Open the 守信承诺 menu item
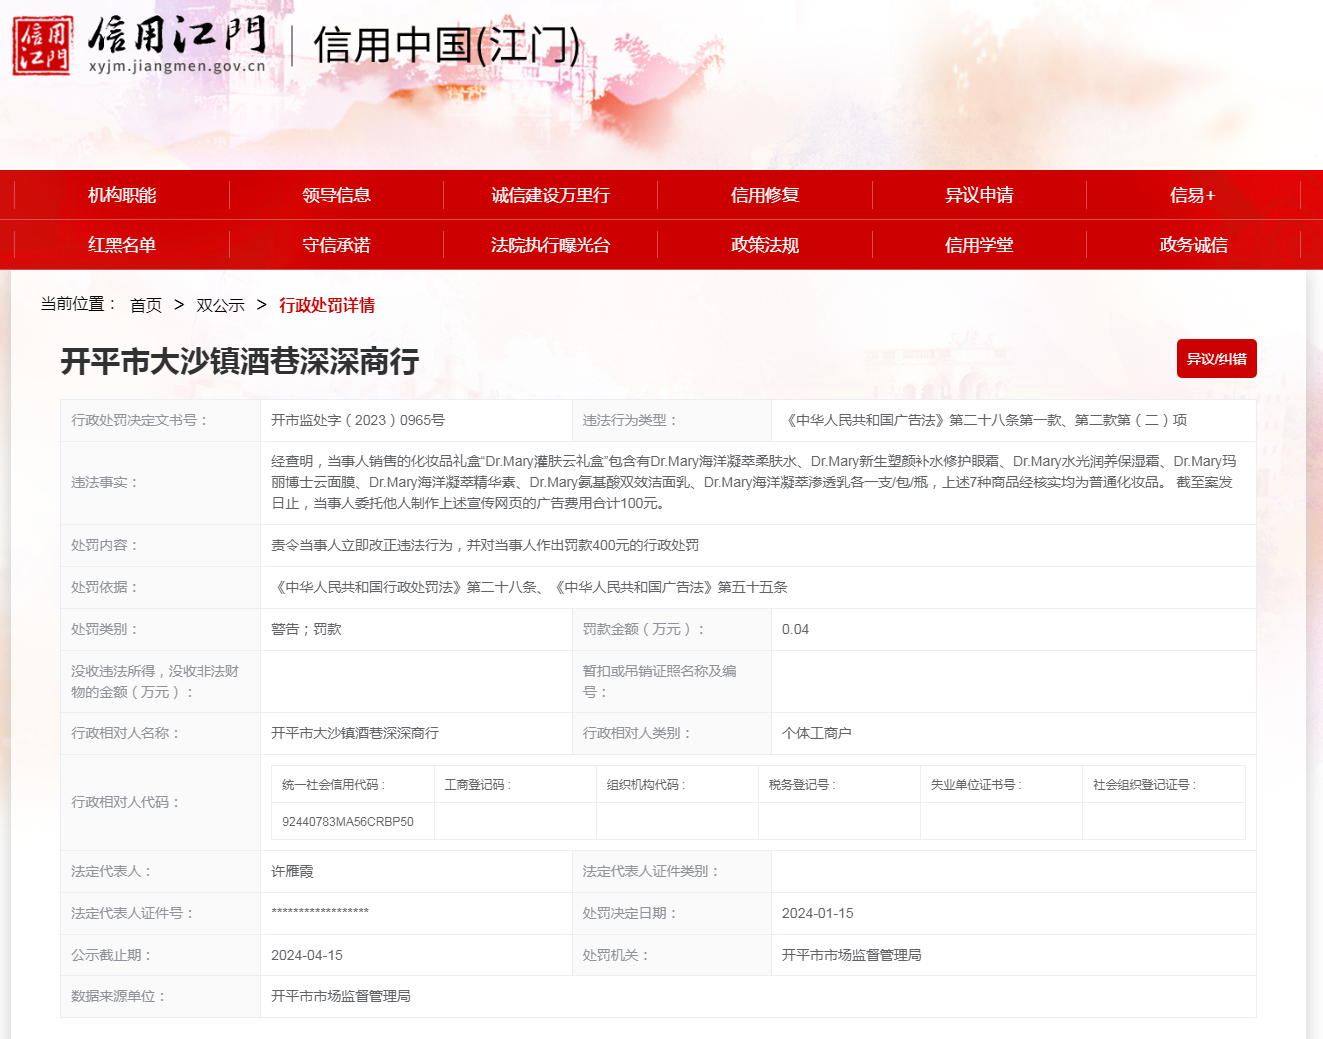The image size is (1323, 1039). click(336, 245)
